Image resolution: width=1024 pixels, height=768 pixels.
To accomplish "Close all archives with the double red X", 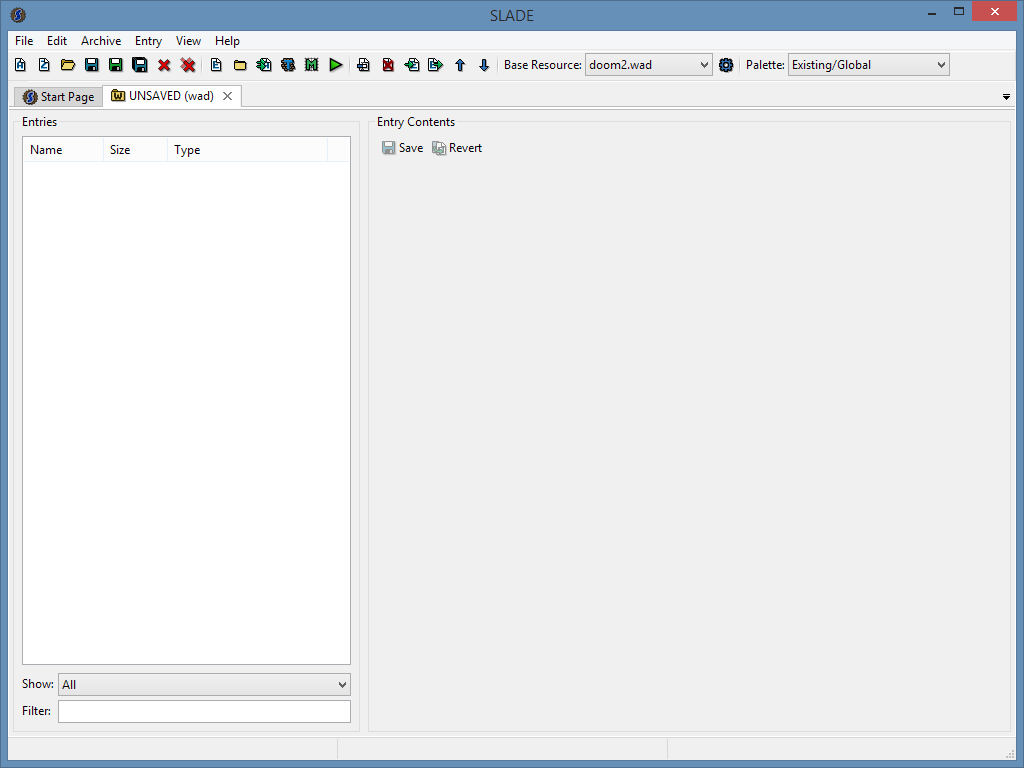I will click(x=188, y=65).
